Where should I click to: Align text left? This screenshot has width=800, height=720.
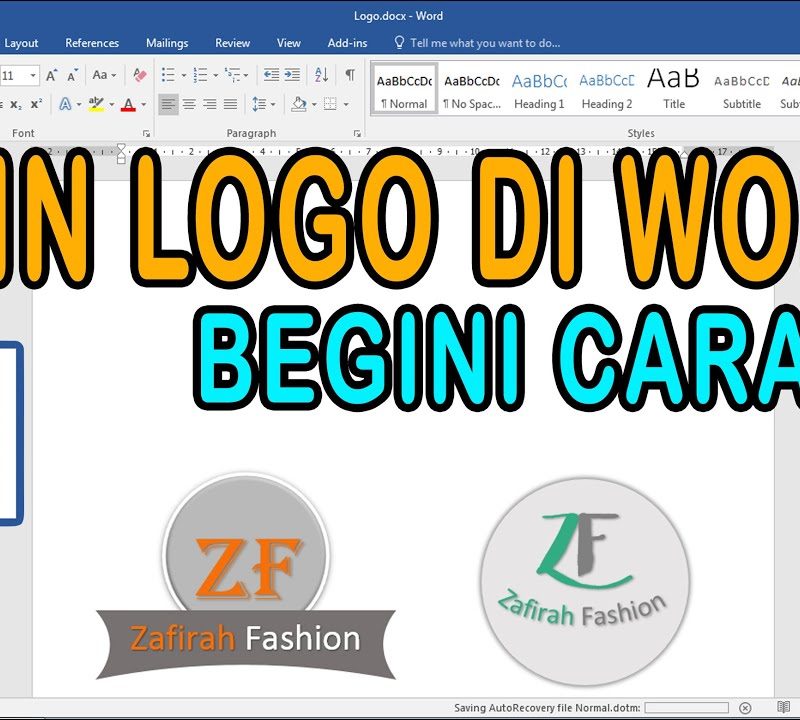click(x=168, y=105)
